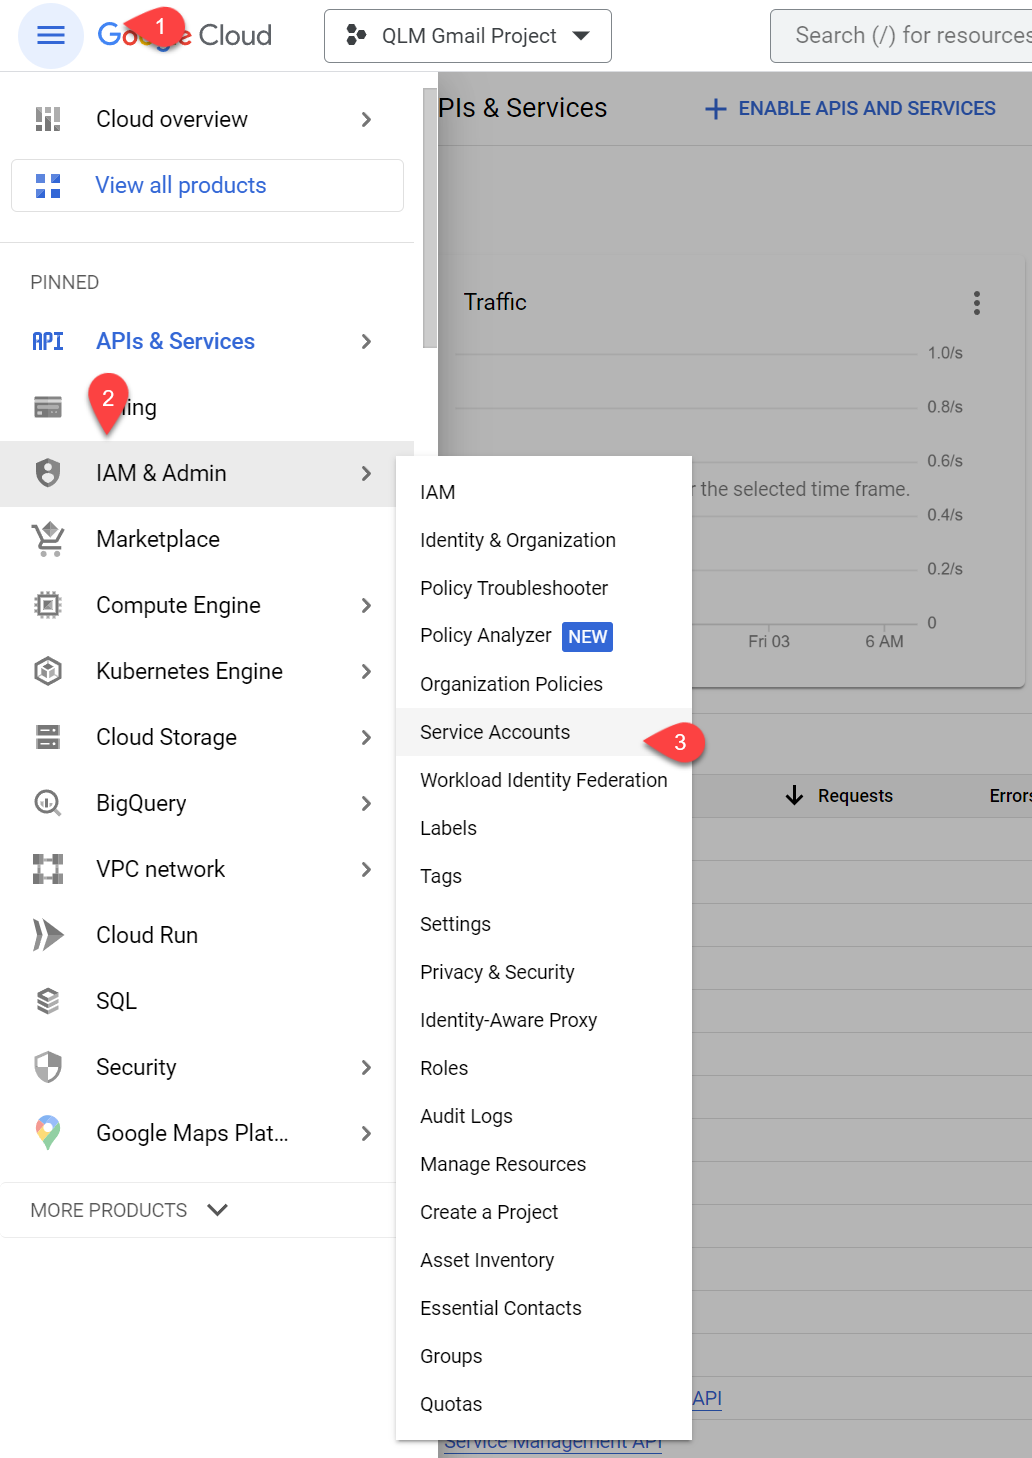Click the Compute Engine chip icon

click(48, 605)
